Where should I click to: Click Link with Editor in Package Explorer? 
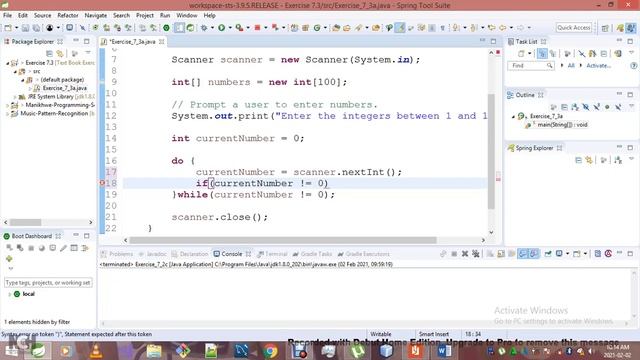[60, 53]
